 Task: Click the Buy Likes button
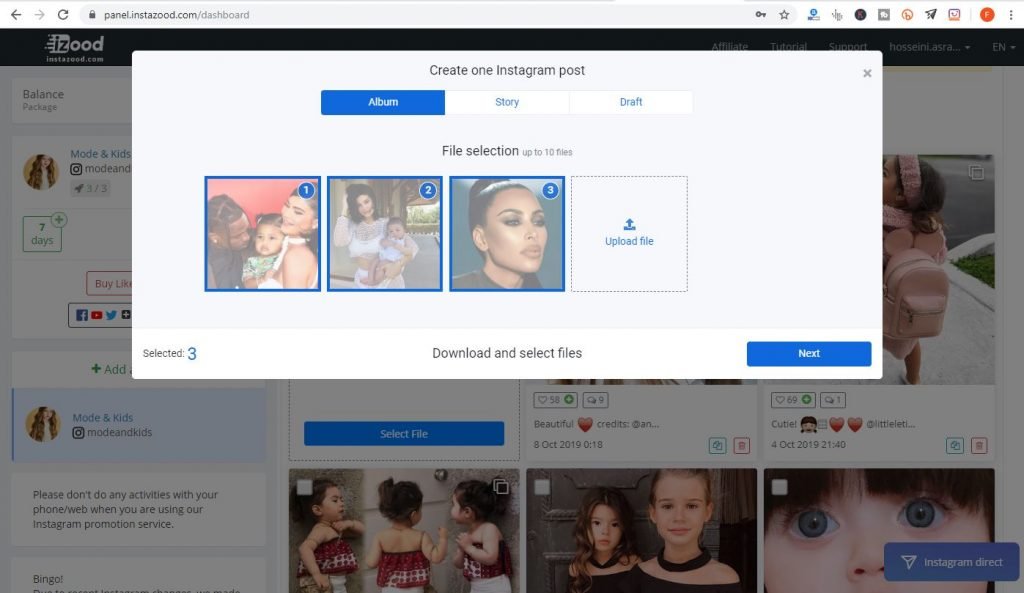click(110, 283)
